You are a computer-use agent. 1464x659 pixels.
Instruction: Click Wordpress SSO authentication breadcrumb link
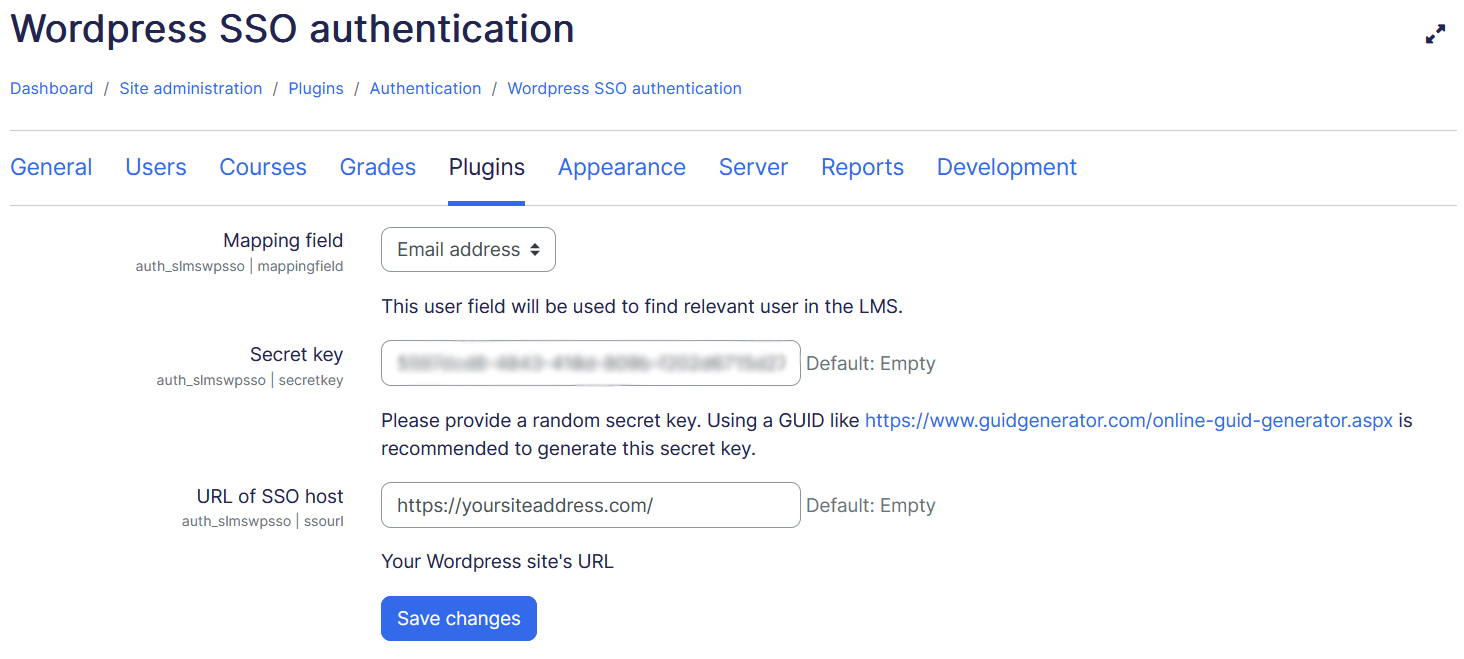(624, 88)
